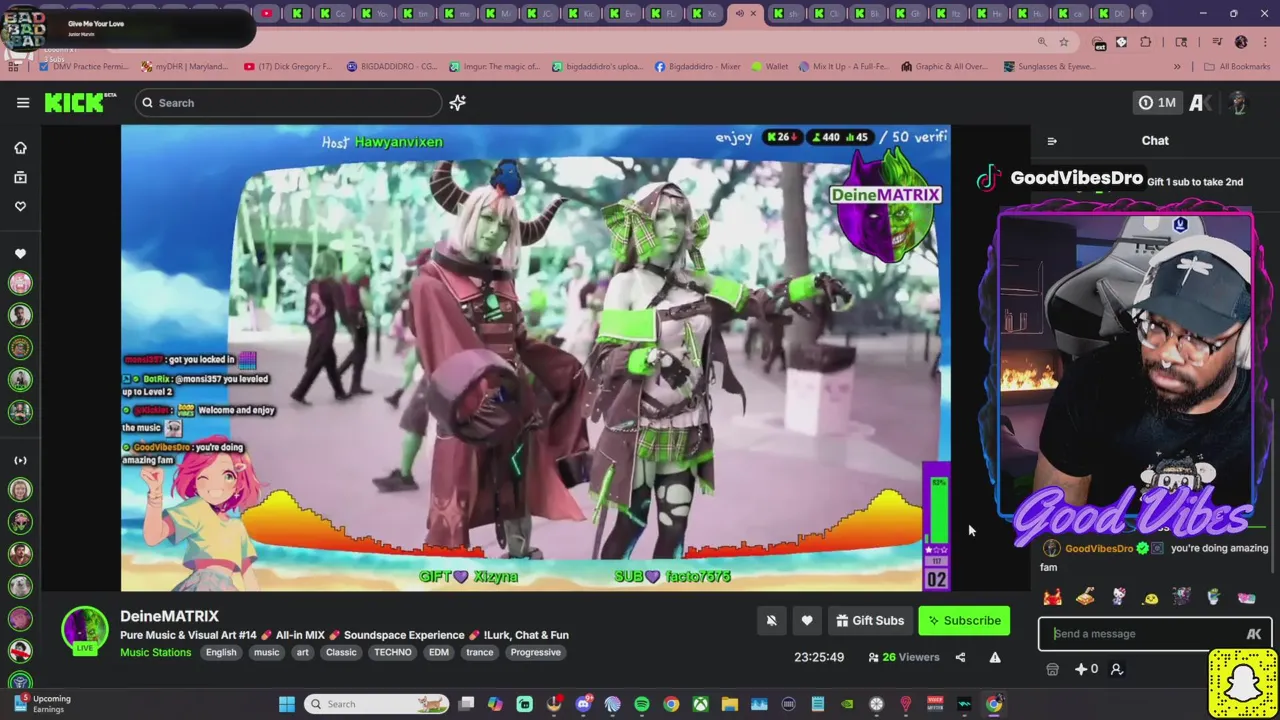Open Upcoming Earnings widget

point(40,704)
